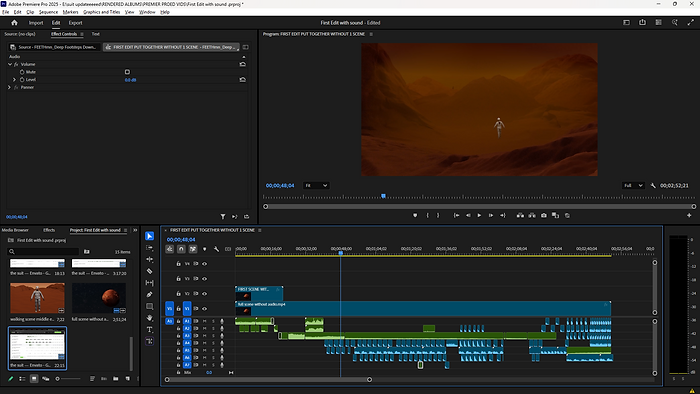Screen dimensions: 700x394
Task: Reset the Volume effect in Effect Controls
Action: (243, 64)
